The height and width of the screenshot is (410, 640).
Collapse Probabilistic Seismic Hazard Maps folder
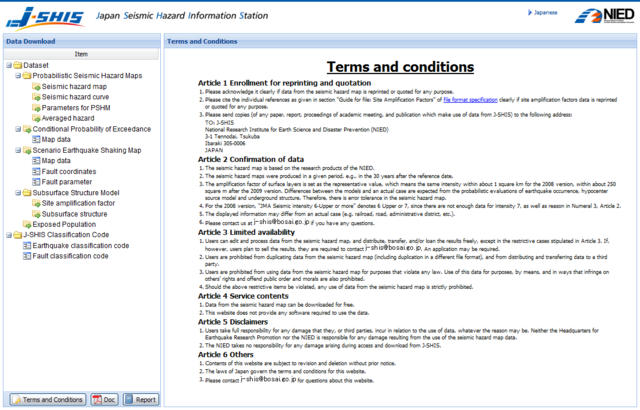(16, 77)
